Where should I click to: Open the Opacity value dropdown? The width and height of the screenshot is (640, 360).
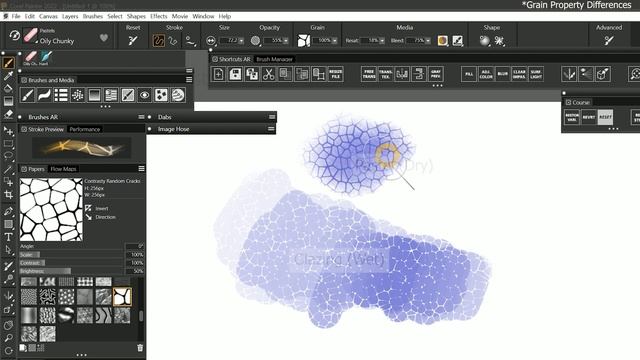pos(286,40)
